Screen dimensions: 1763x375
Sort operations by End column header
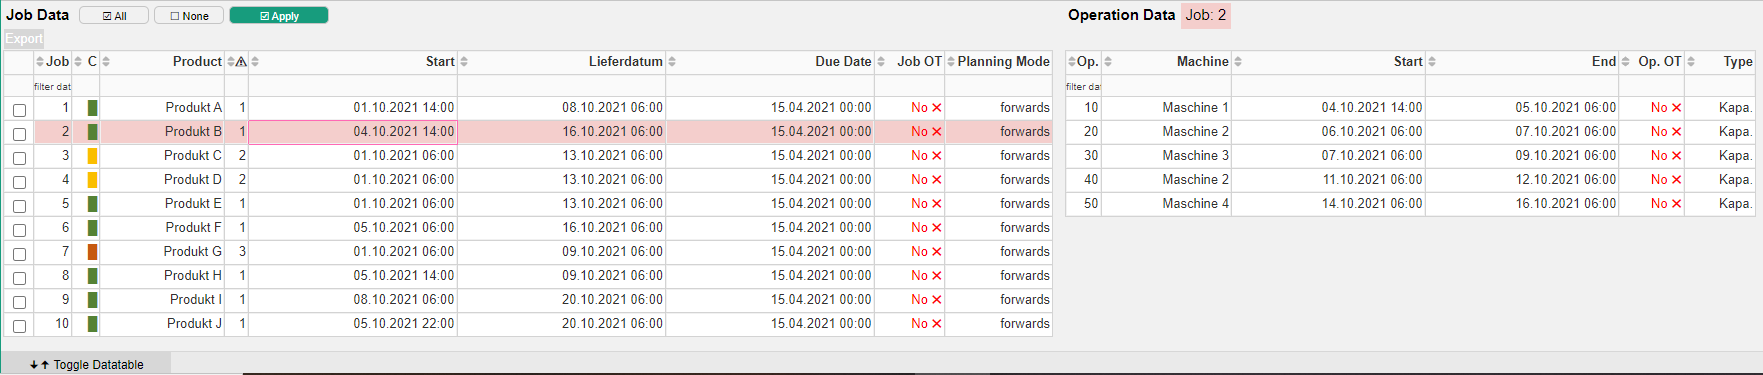click(1604, 62)
